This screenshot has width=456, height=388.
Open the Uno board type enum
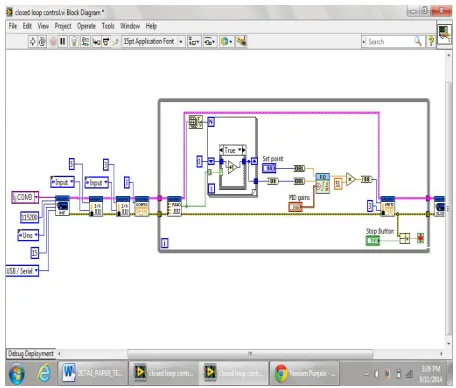[28, 235]
